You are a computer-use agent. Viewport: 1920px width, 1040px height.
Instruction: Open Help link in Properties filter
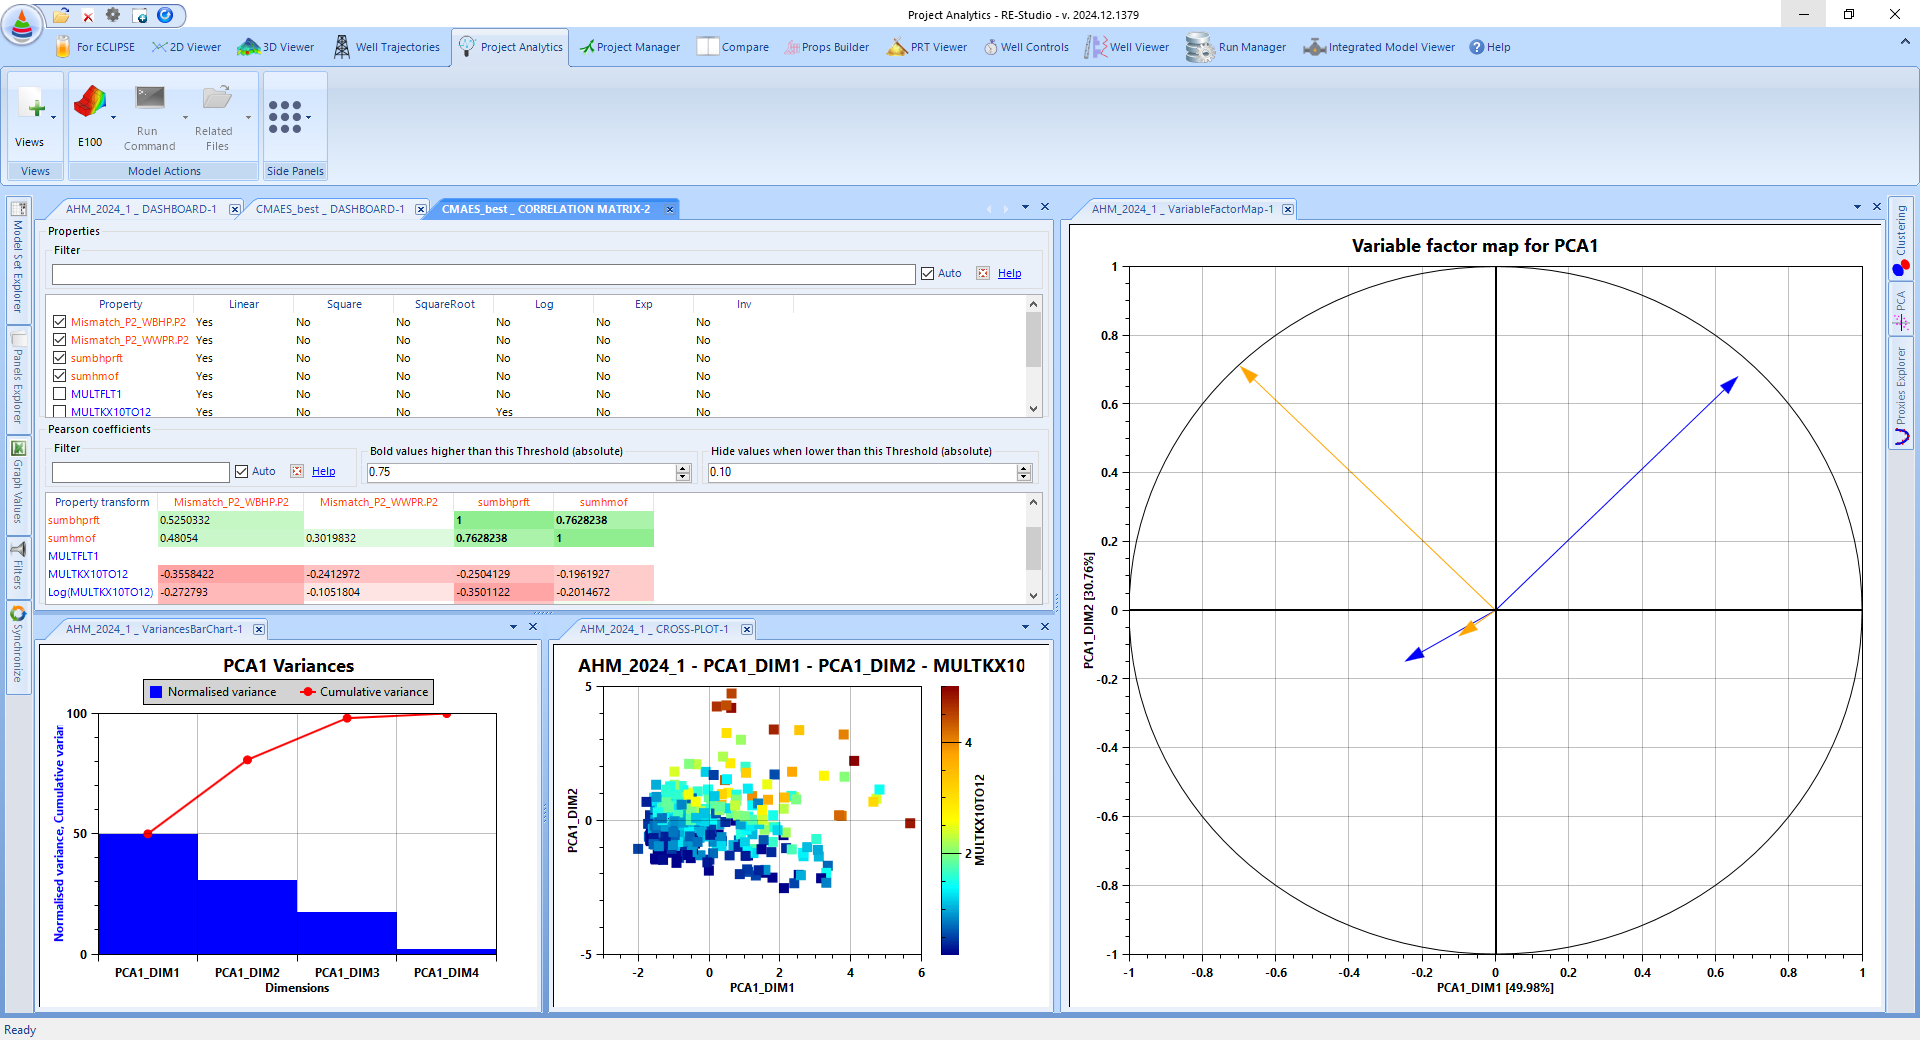(x=1009, y=273)
